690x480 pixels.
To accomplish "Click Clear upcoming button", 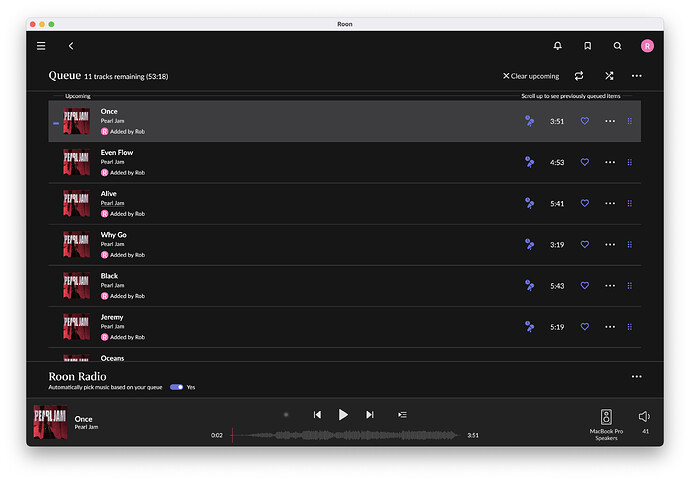I will [x=531, y=76].
